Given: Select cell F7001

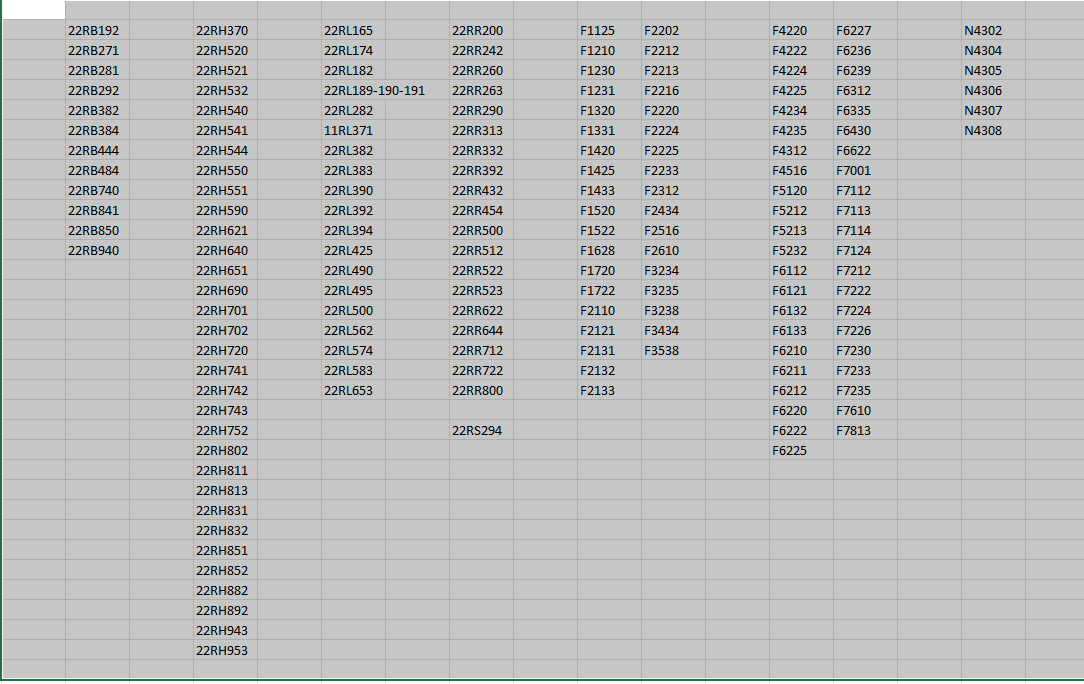Looking at the screenshot, I should 854,171.
